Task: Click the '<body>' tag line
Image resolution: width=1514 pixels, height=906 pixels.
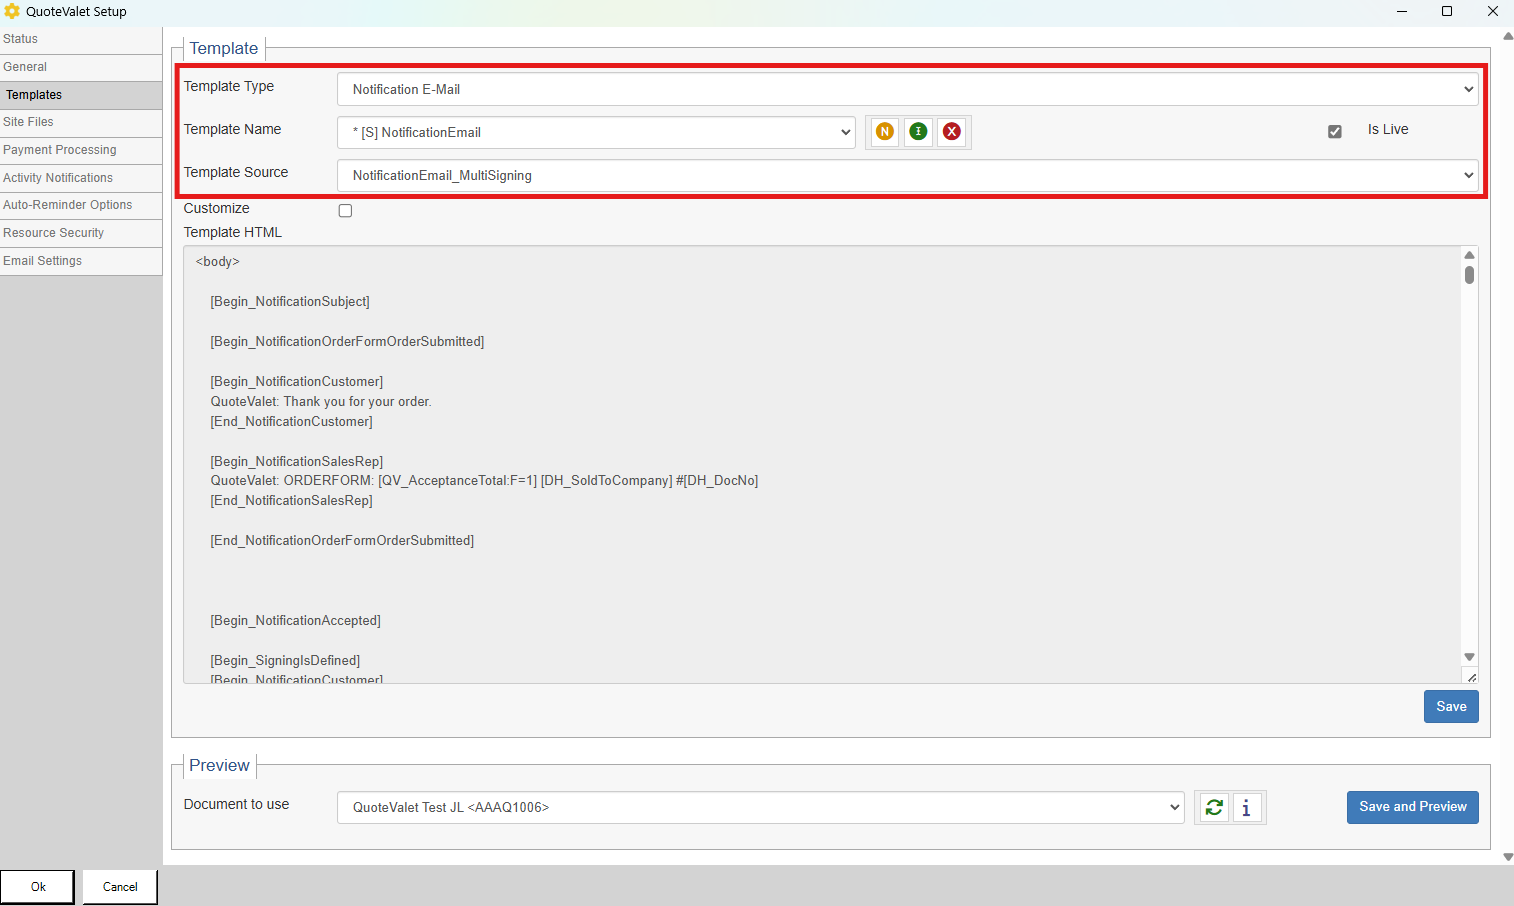Action: pos(218,262)
